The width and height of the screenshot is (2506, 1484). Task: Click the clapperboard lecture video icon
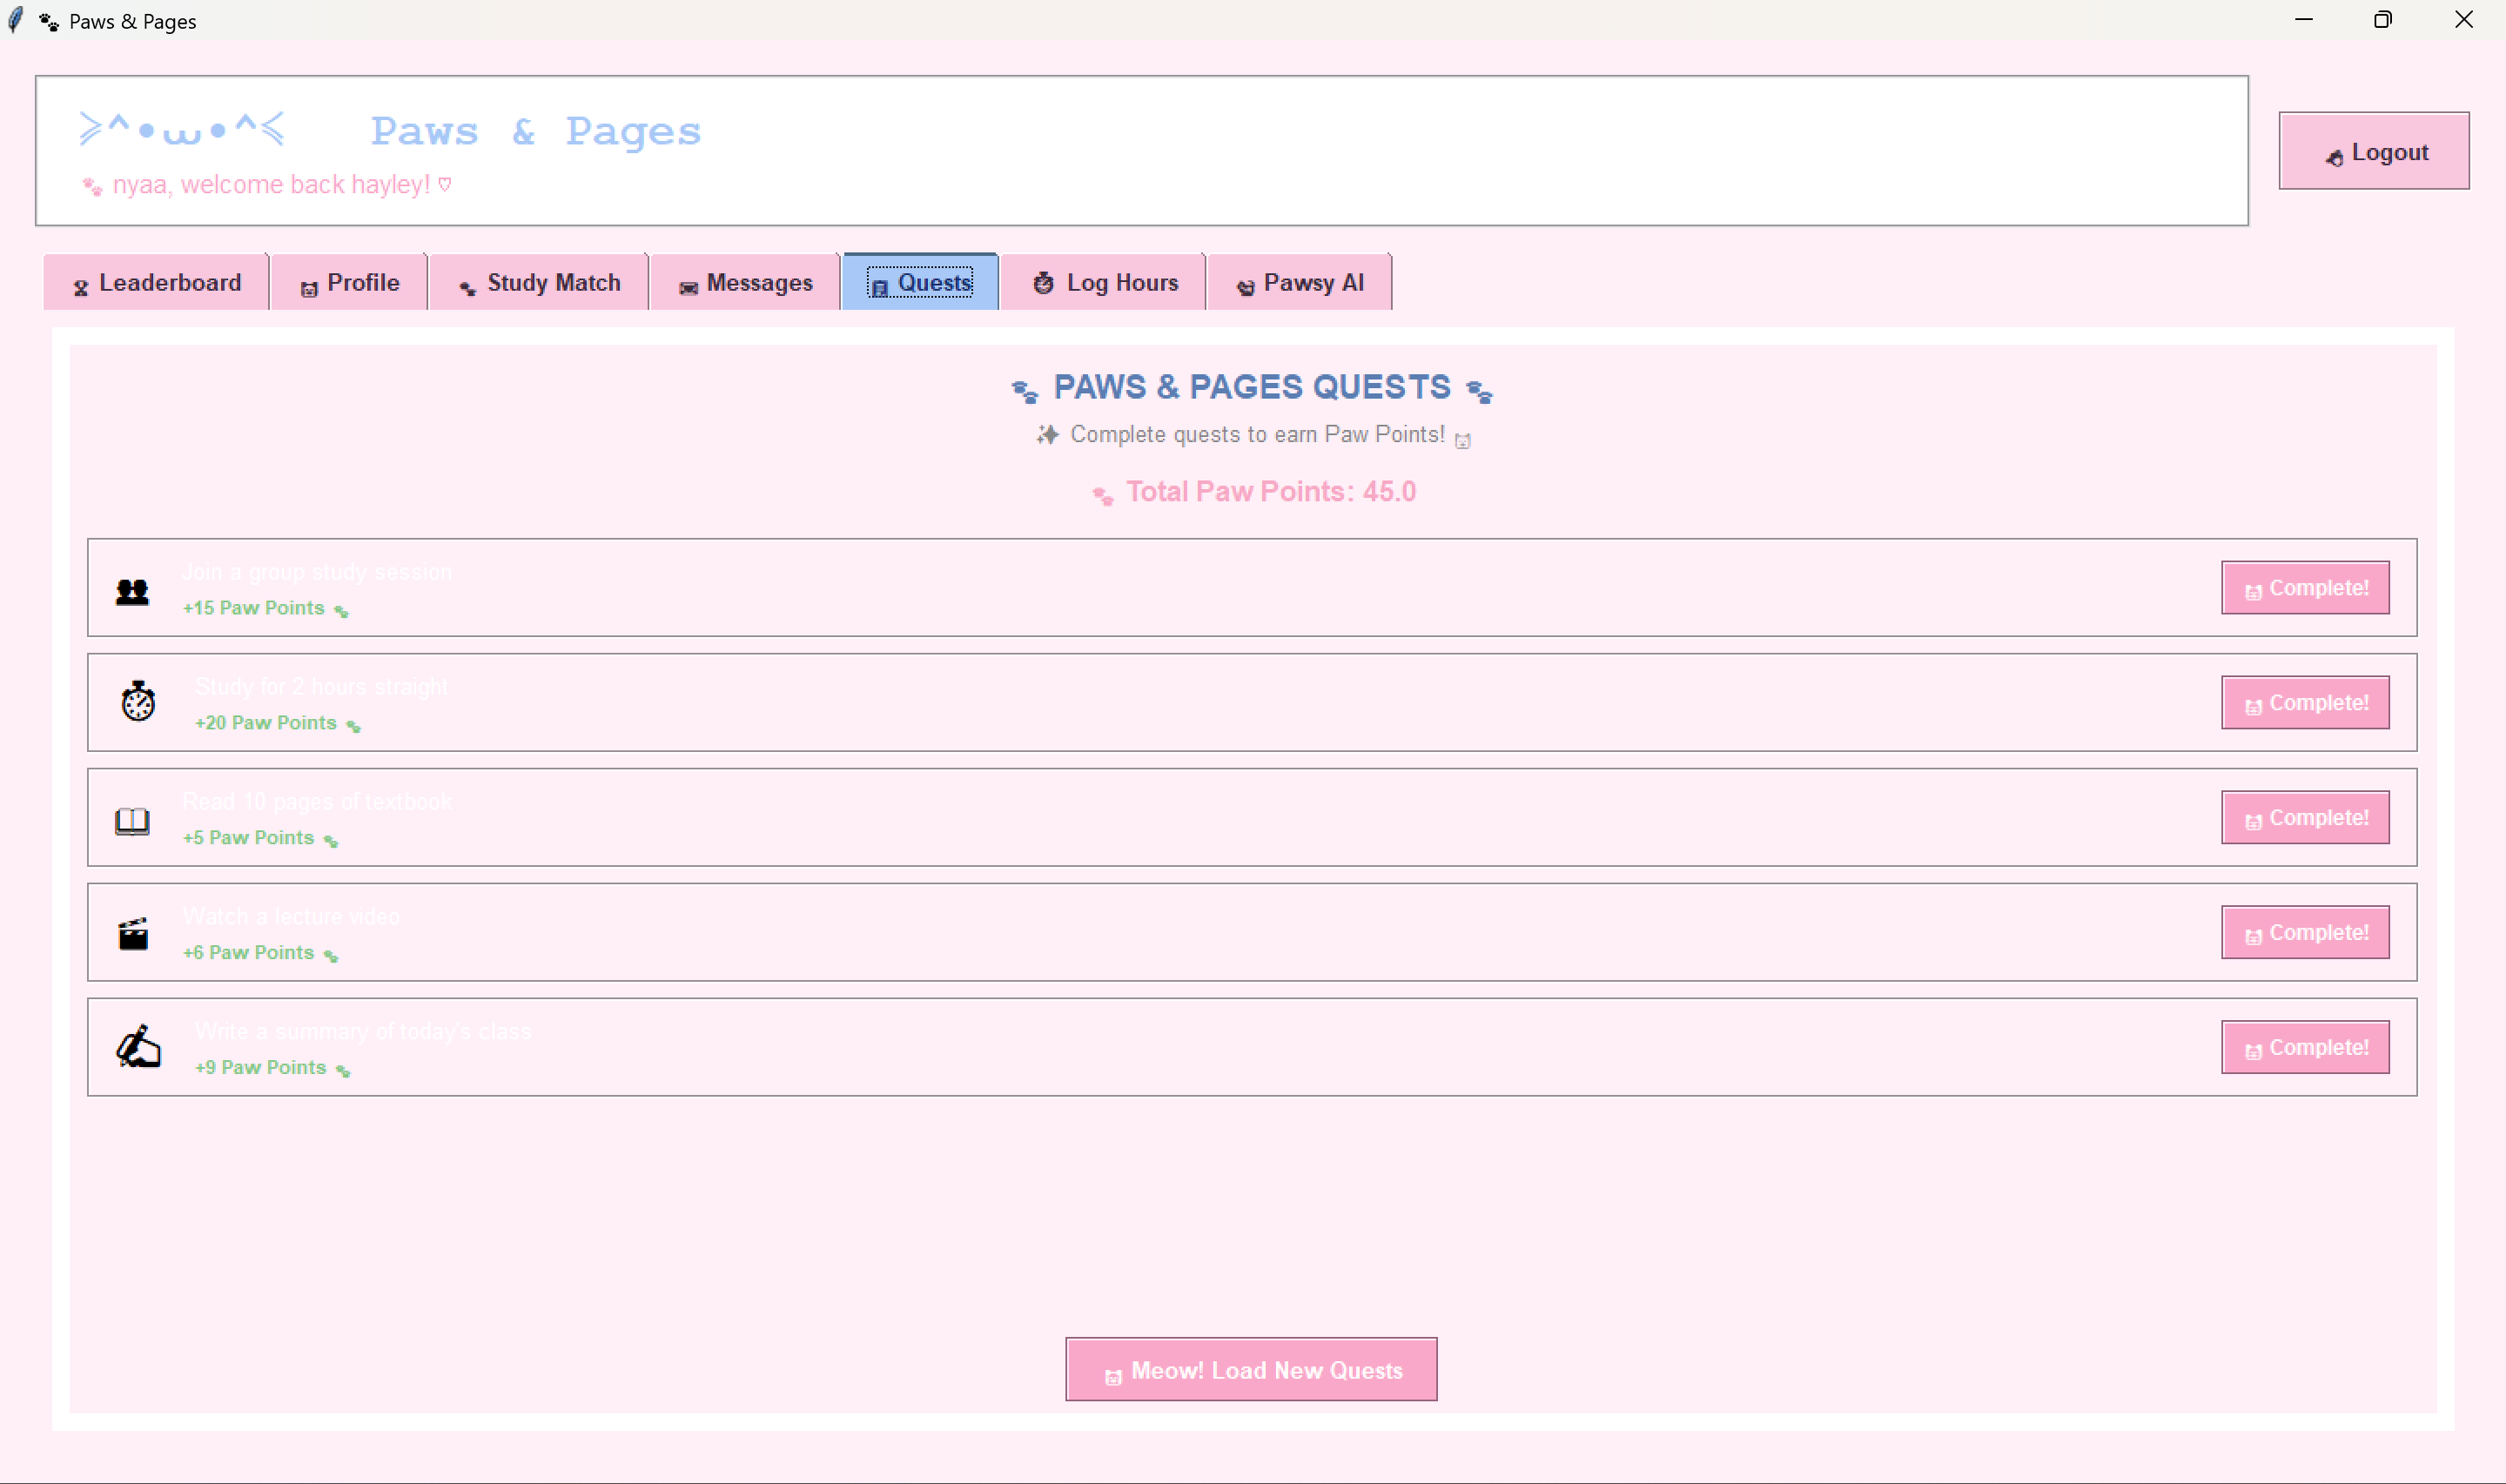pyautogui.click(x=133, y=934)
